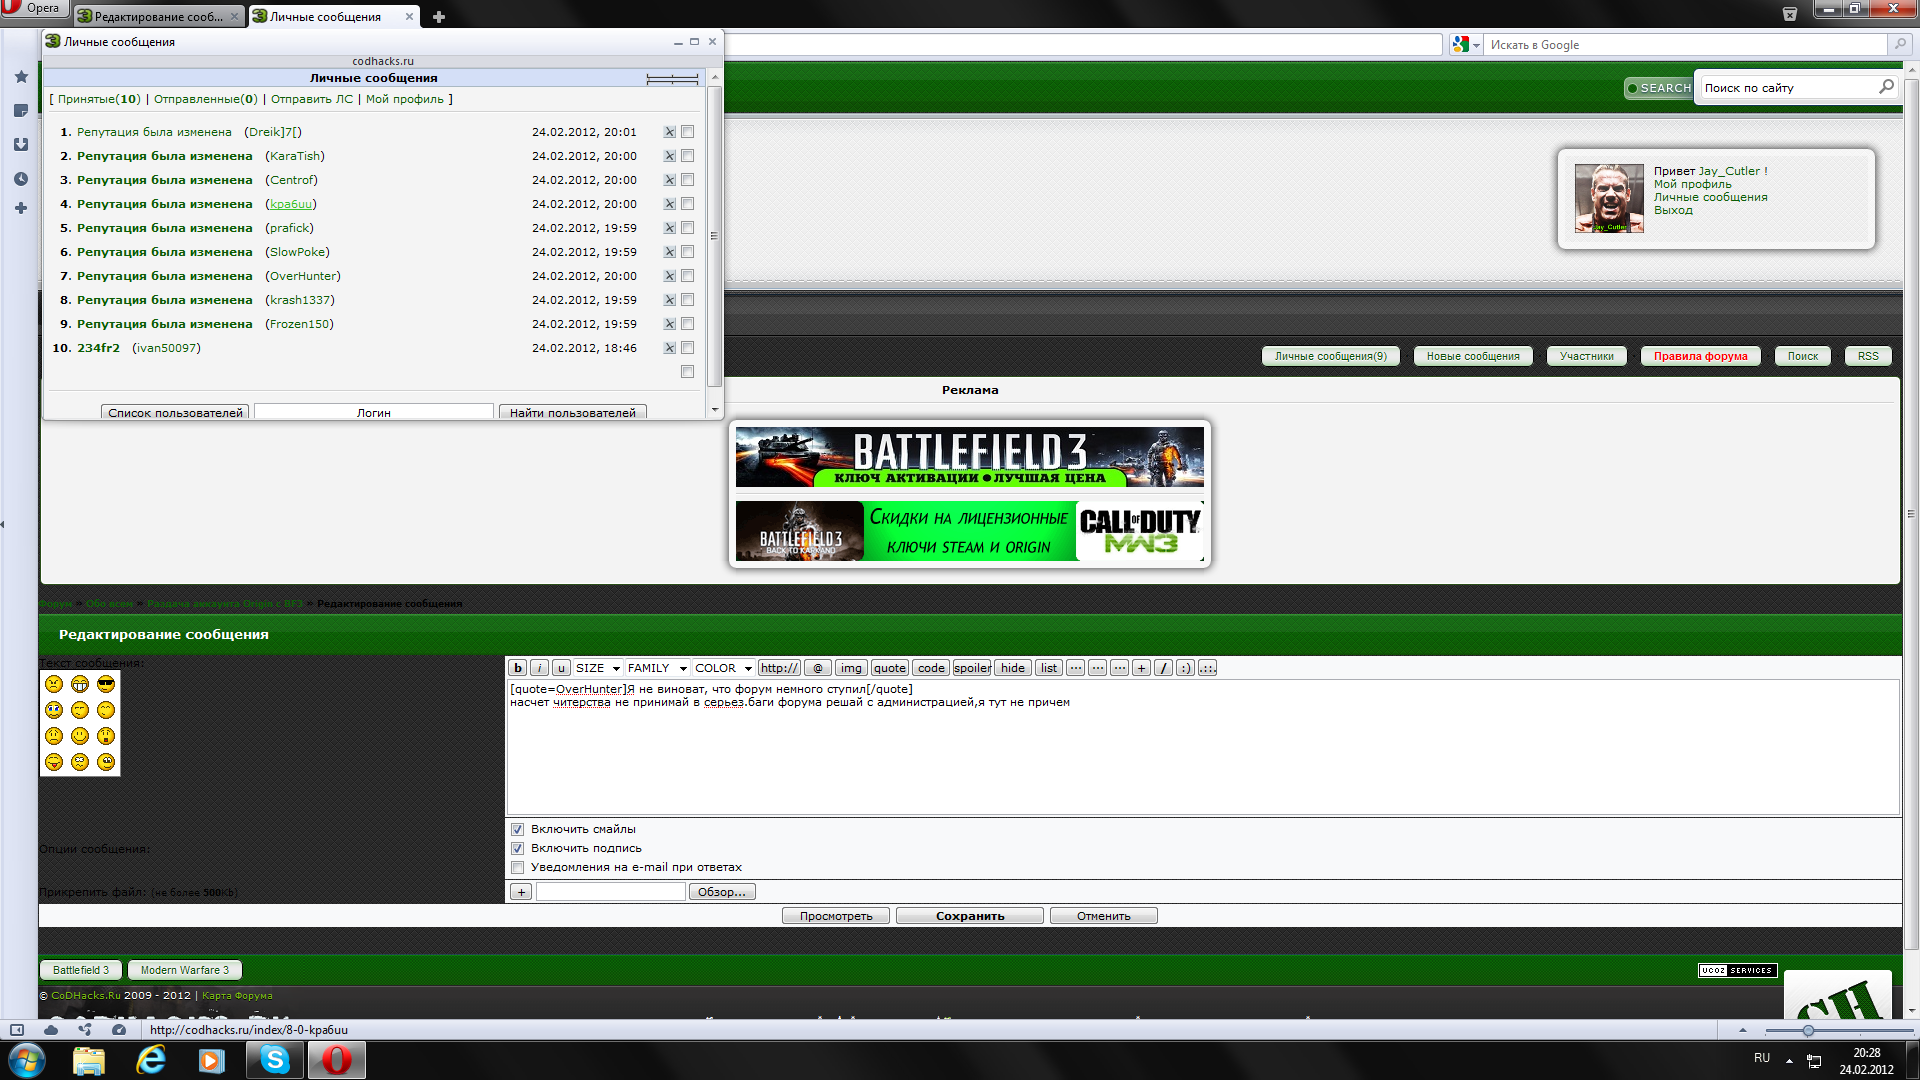
Task: Open the Windows Start menu
Action: coord(27,1060)
